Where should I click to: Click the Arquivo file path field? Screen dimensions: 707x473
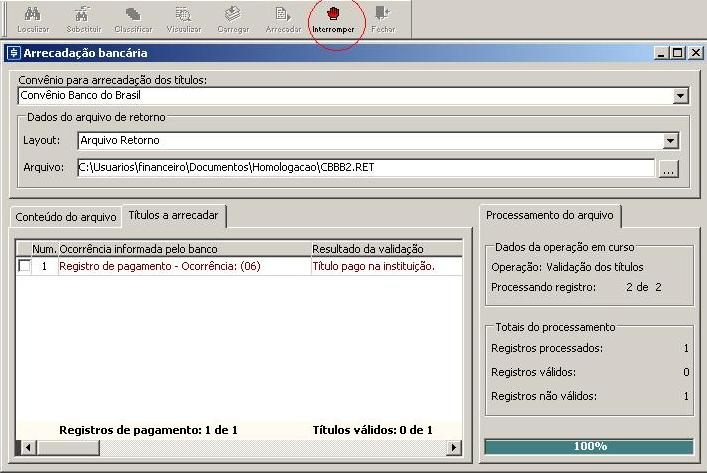click(365, 167)
